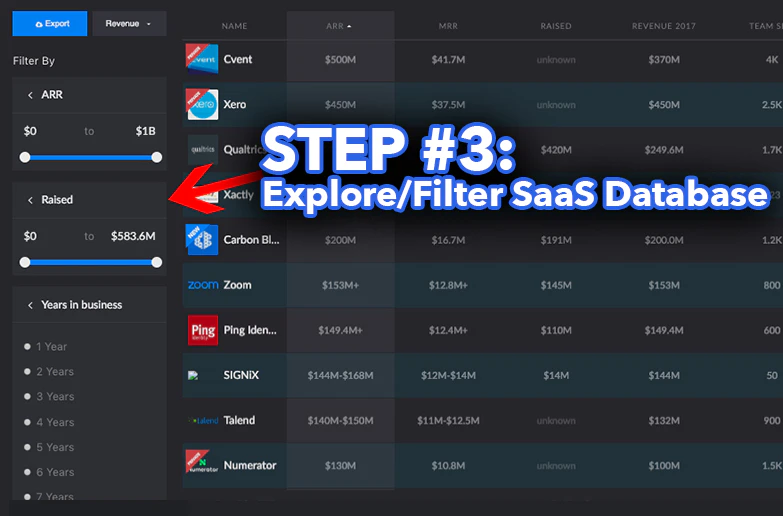Click the ARR filter $0 minimum value
Image resolution: width=783 pixels, height=516 pixels.
tap(30, 131)
